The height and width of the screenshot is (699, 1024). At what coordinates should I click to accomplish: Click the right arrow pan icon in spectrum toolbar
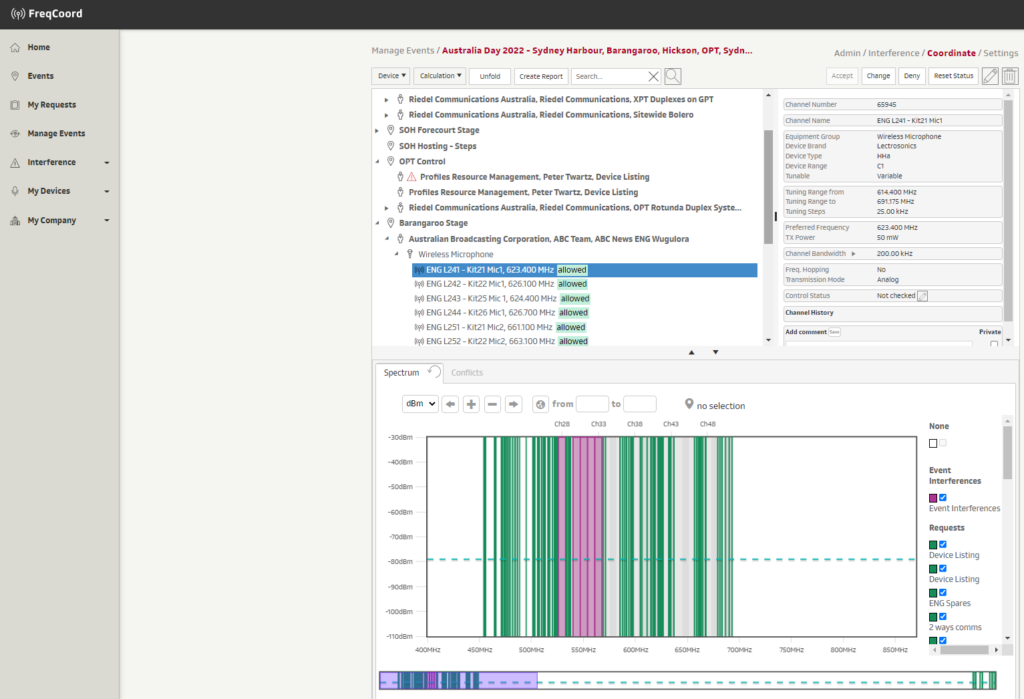click(x=512, y=405)
